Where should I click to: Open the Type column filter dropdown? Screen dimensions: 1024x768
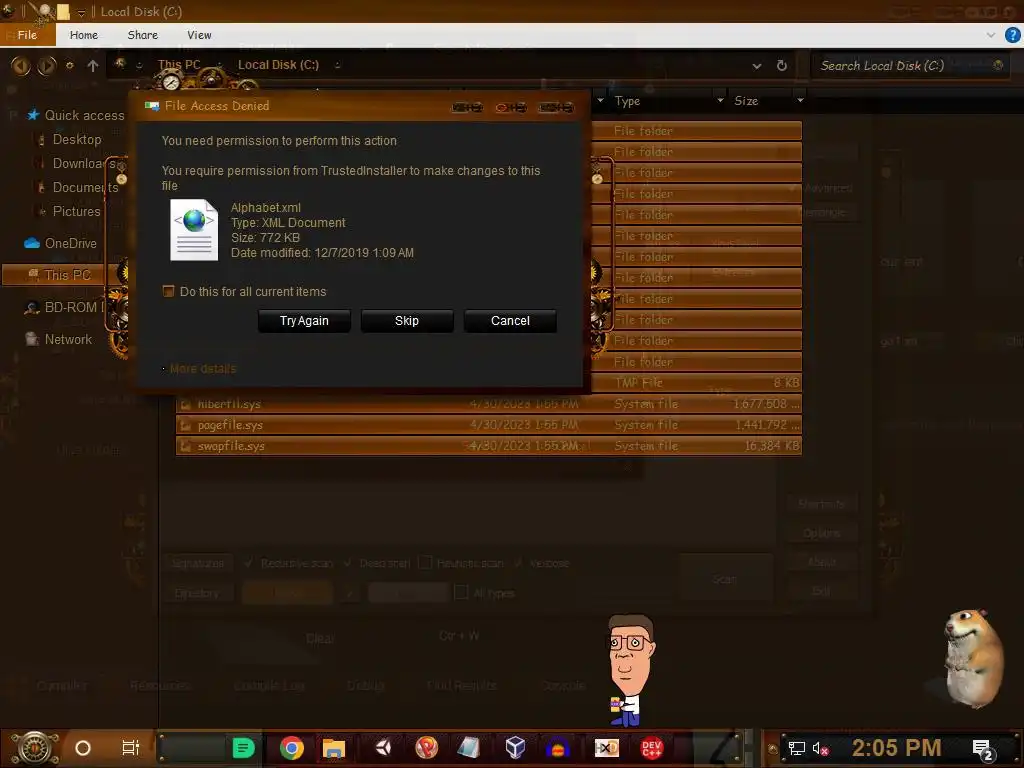point(720,101)
